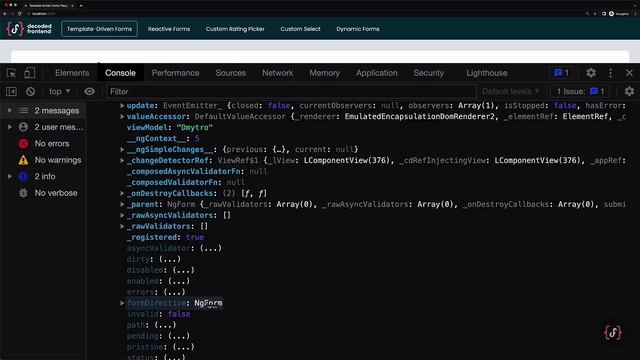The image size is (640, 360).
Task: Click the browser back arrow
Action: (5, 13)
